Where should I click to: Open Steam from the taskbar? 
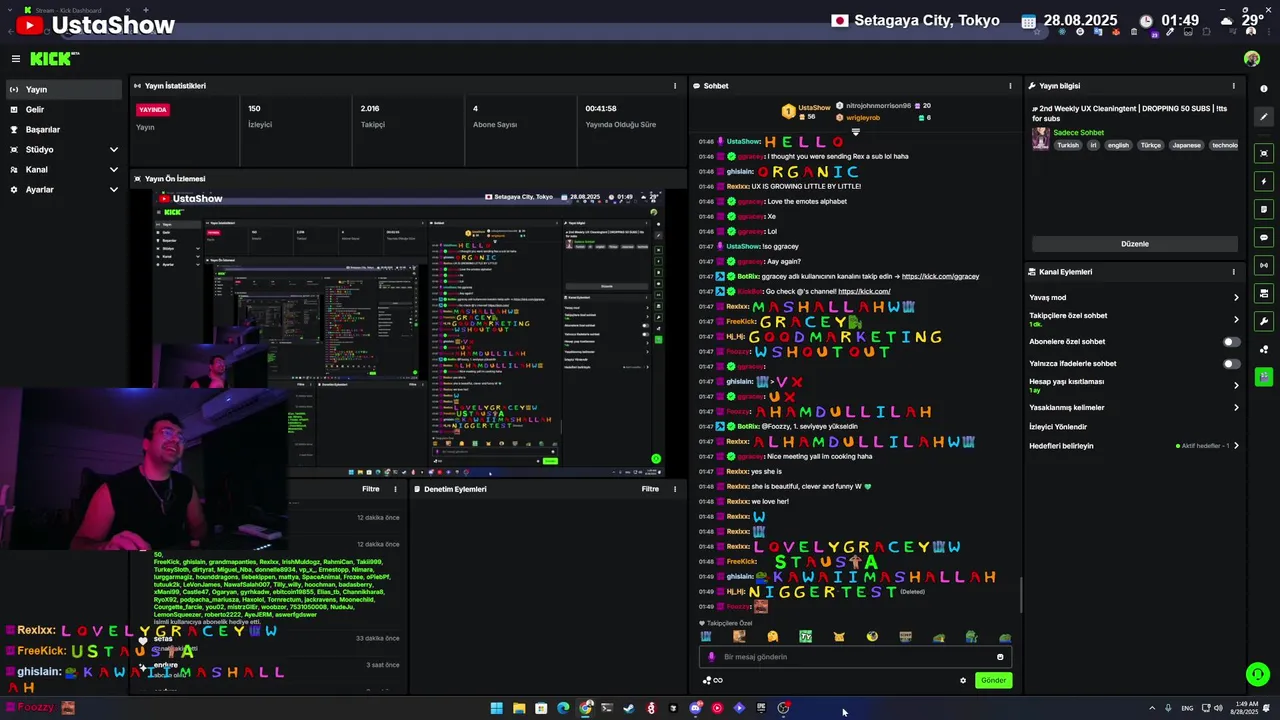[x=629, y=708]
